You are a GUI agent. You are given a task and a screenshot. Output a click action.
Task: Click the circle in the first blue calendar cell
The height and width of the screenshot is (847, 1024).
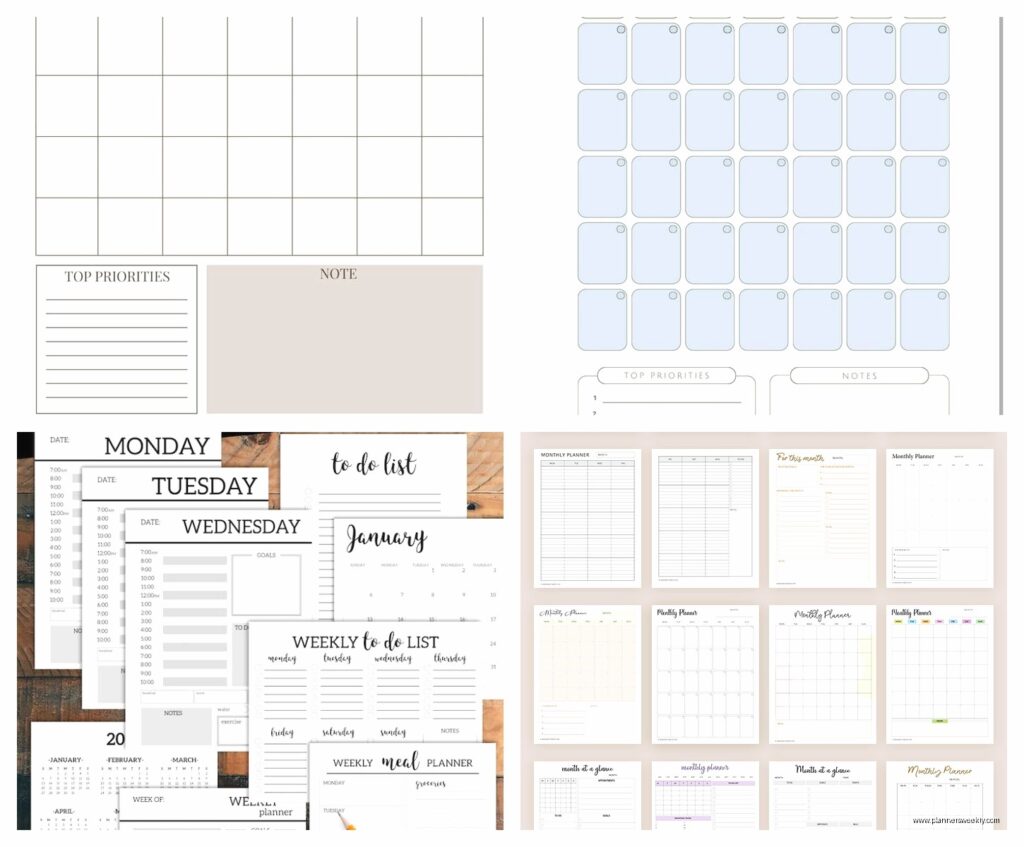620,31
